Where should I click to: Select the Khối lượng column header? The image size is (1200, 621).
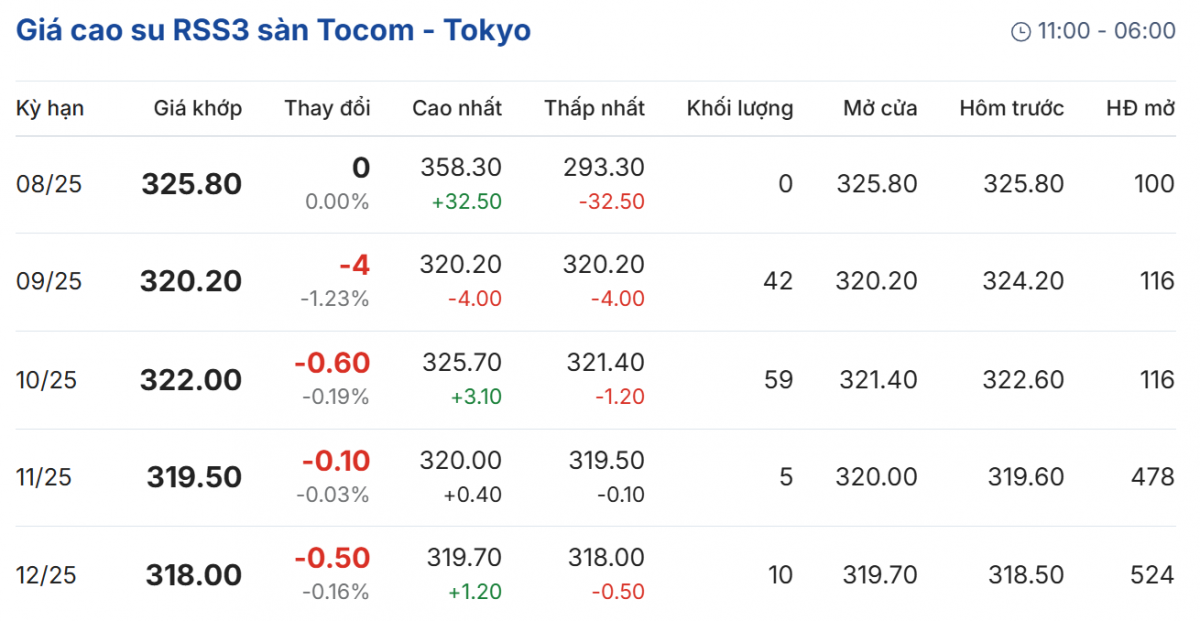click(x=740, y=108)
